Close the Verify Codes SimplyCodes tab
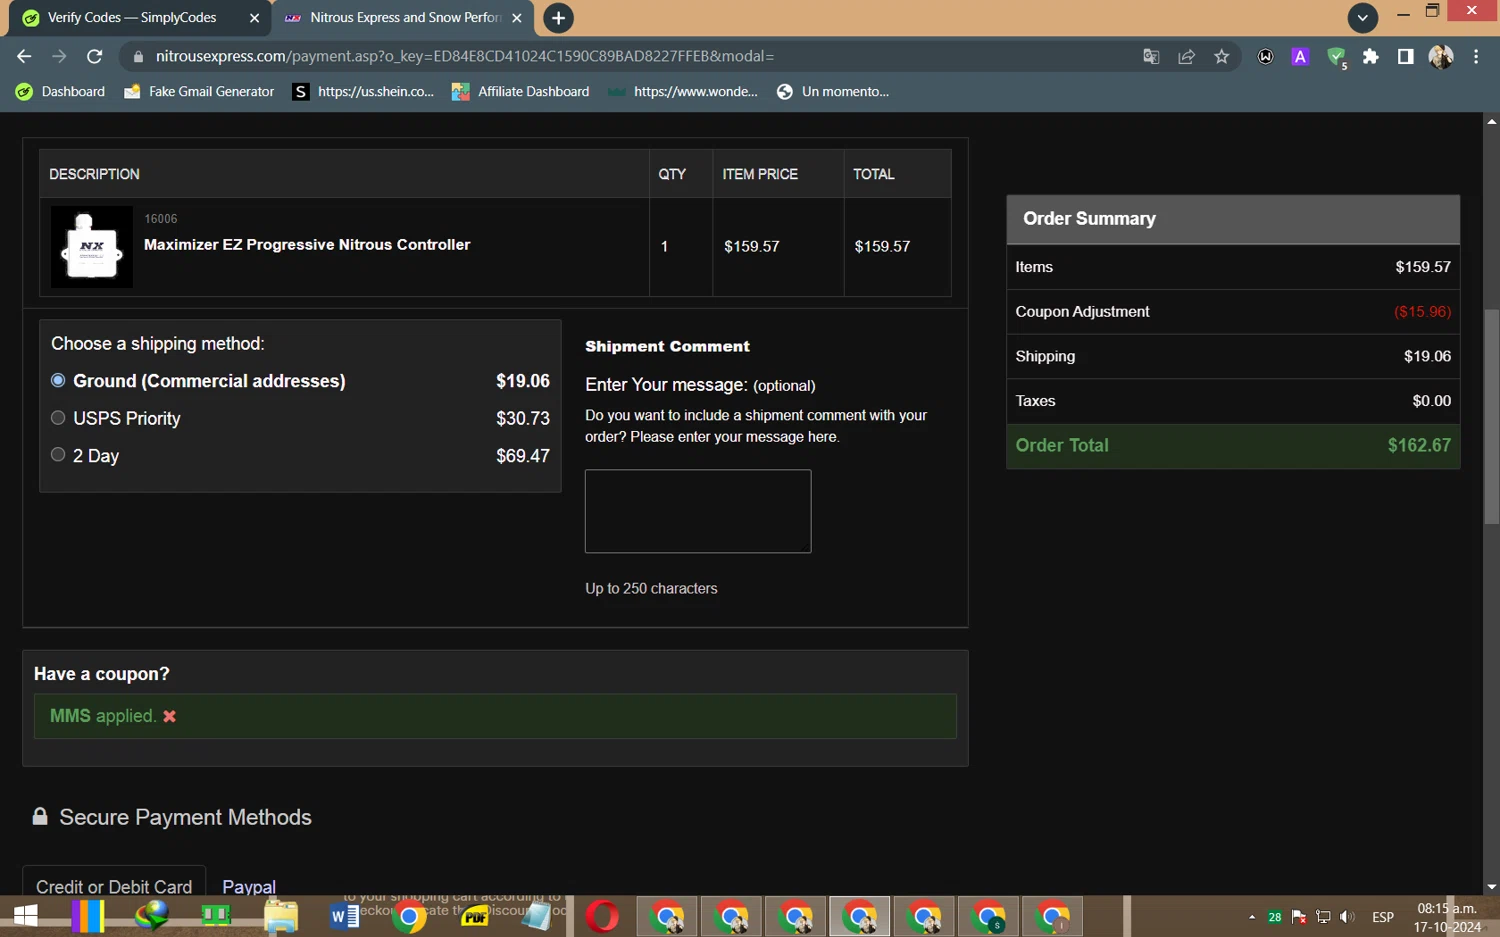 (x=254, y=18)
